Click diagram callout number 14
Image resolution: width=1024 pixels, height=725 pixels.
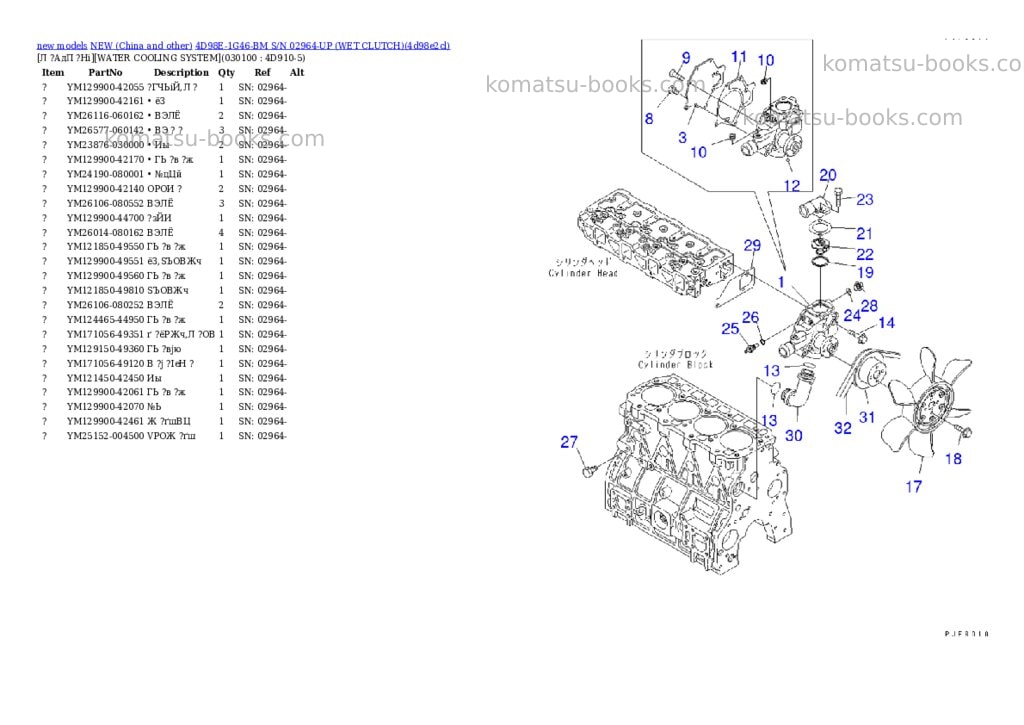(x=886, y=323)
